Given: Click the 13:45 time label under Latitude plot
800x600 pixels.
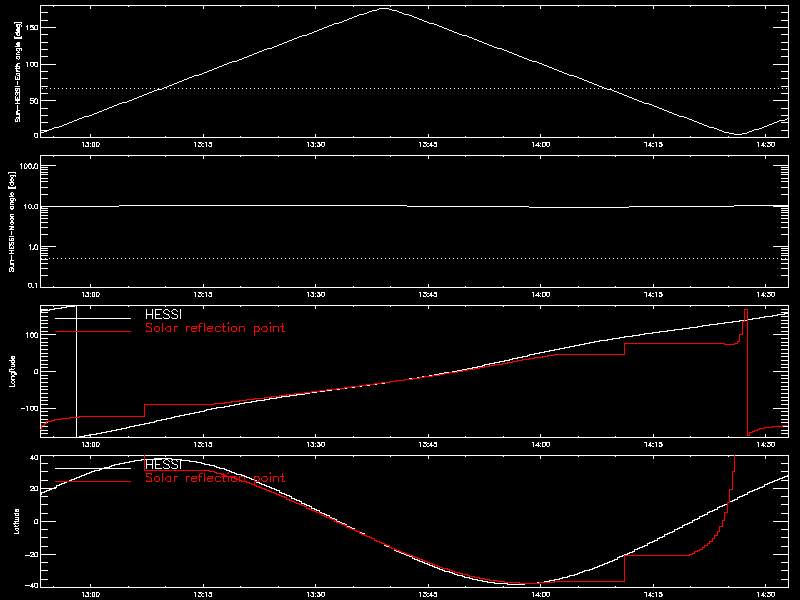Looking at the screenshot, I should pos(428,595).
